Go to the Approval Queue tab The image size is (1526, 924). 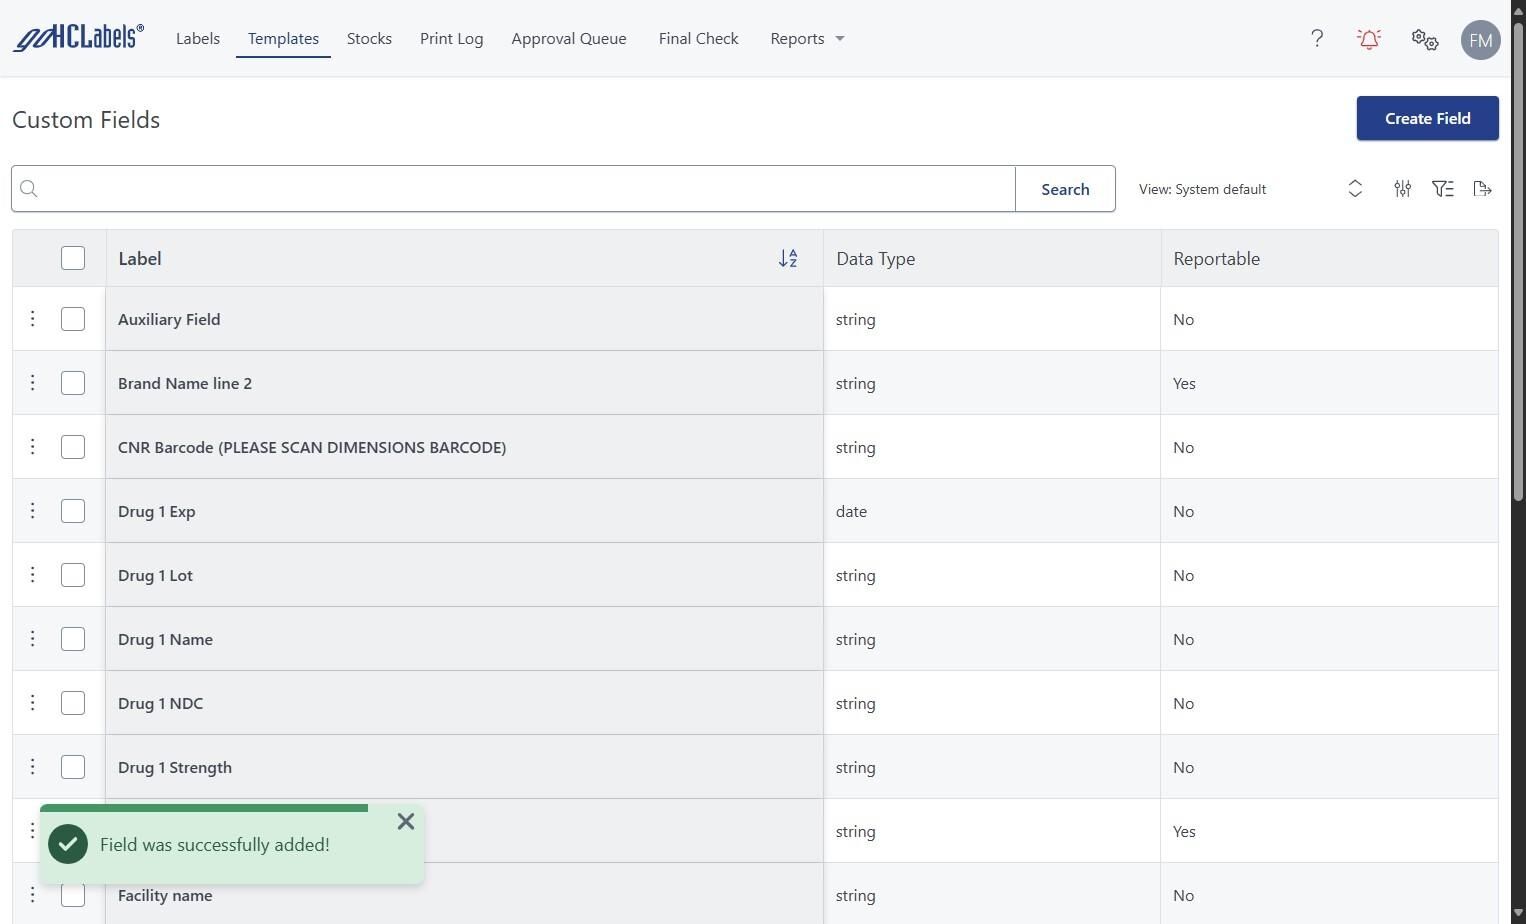(569, 39)
